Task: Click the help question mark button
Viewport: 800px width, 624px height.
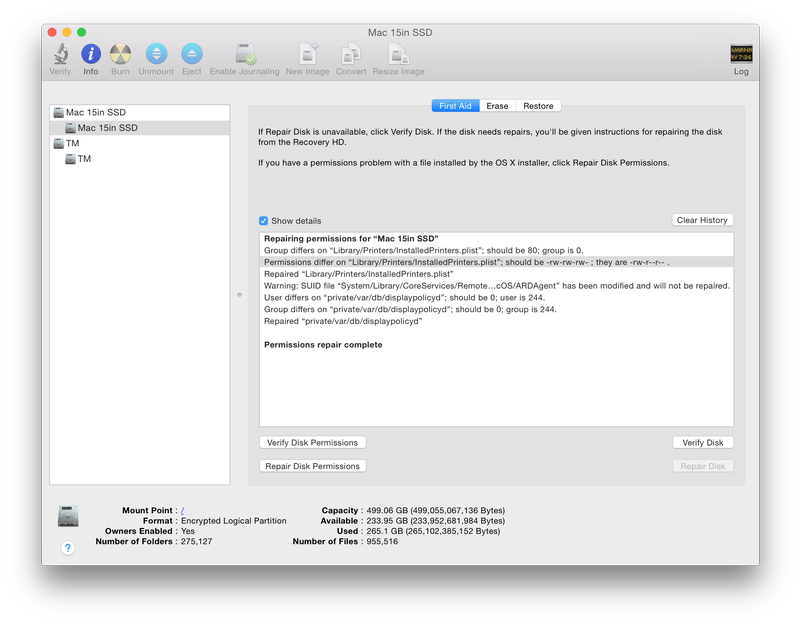Action: tap(67, 547)
